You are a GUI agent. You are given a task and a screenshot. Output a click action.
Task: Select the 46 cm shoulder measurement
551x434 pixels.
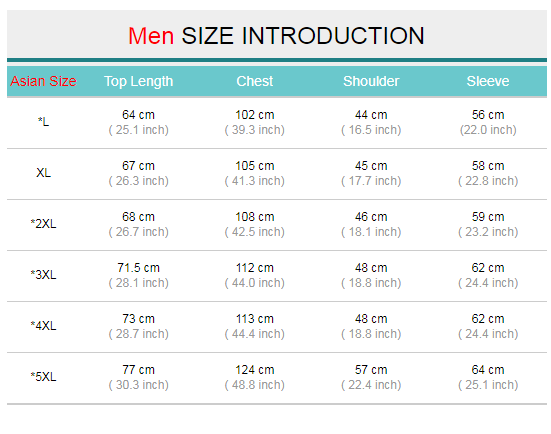click(x=371, y=216)
